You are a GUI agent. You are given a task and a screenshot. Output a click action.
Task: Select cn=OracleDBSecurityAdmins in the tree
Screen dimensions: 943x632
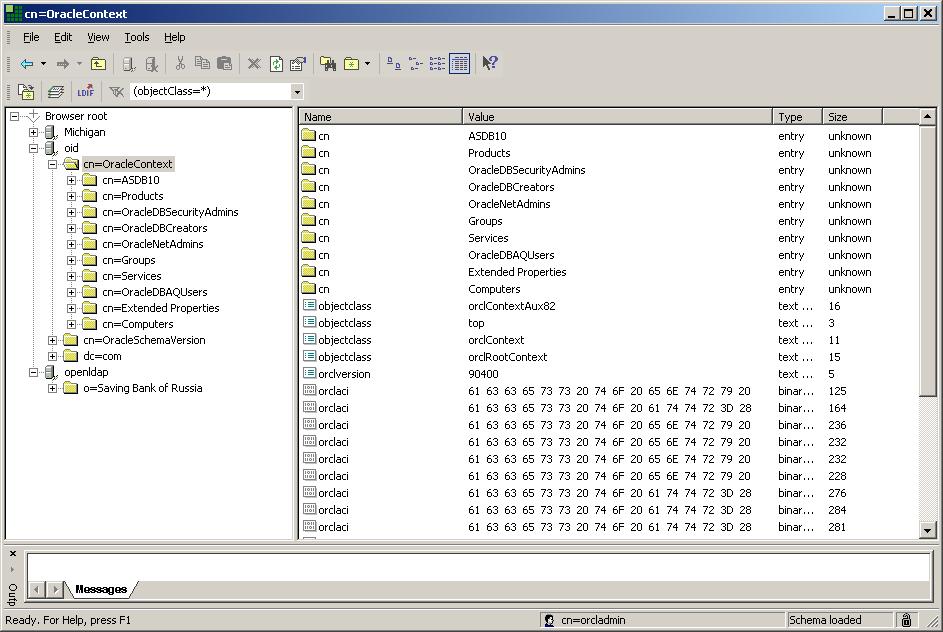(170, 212)
